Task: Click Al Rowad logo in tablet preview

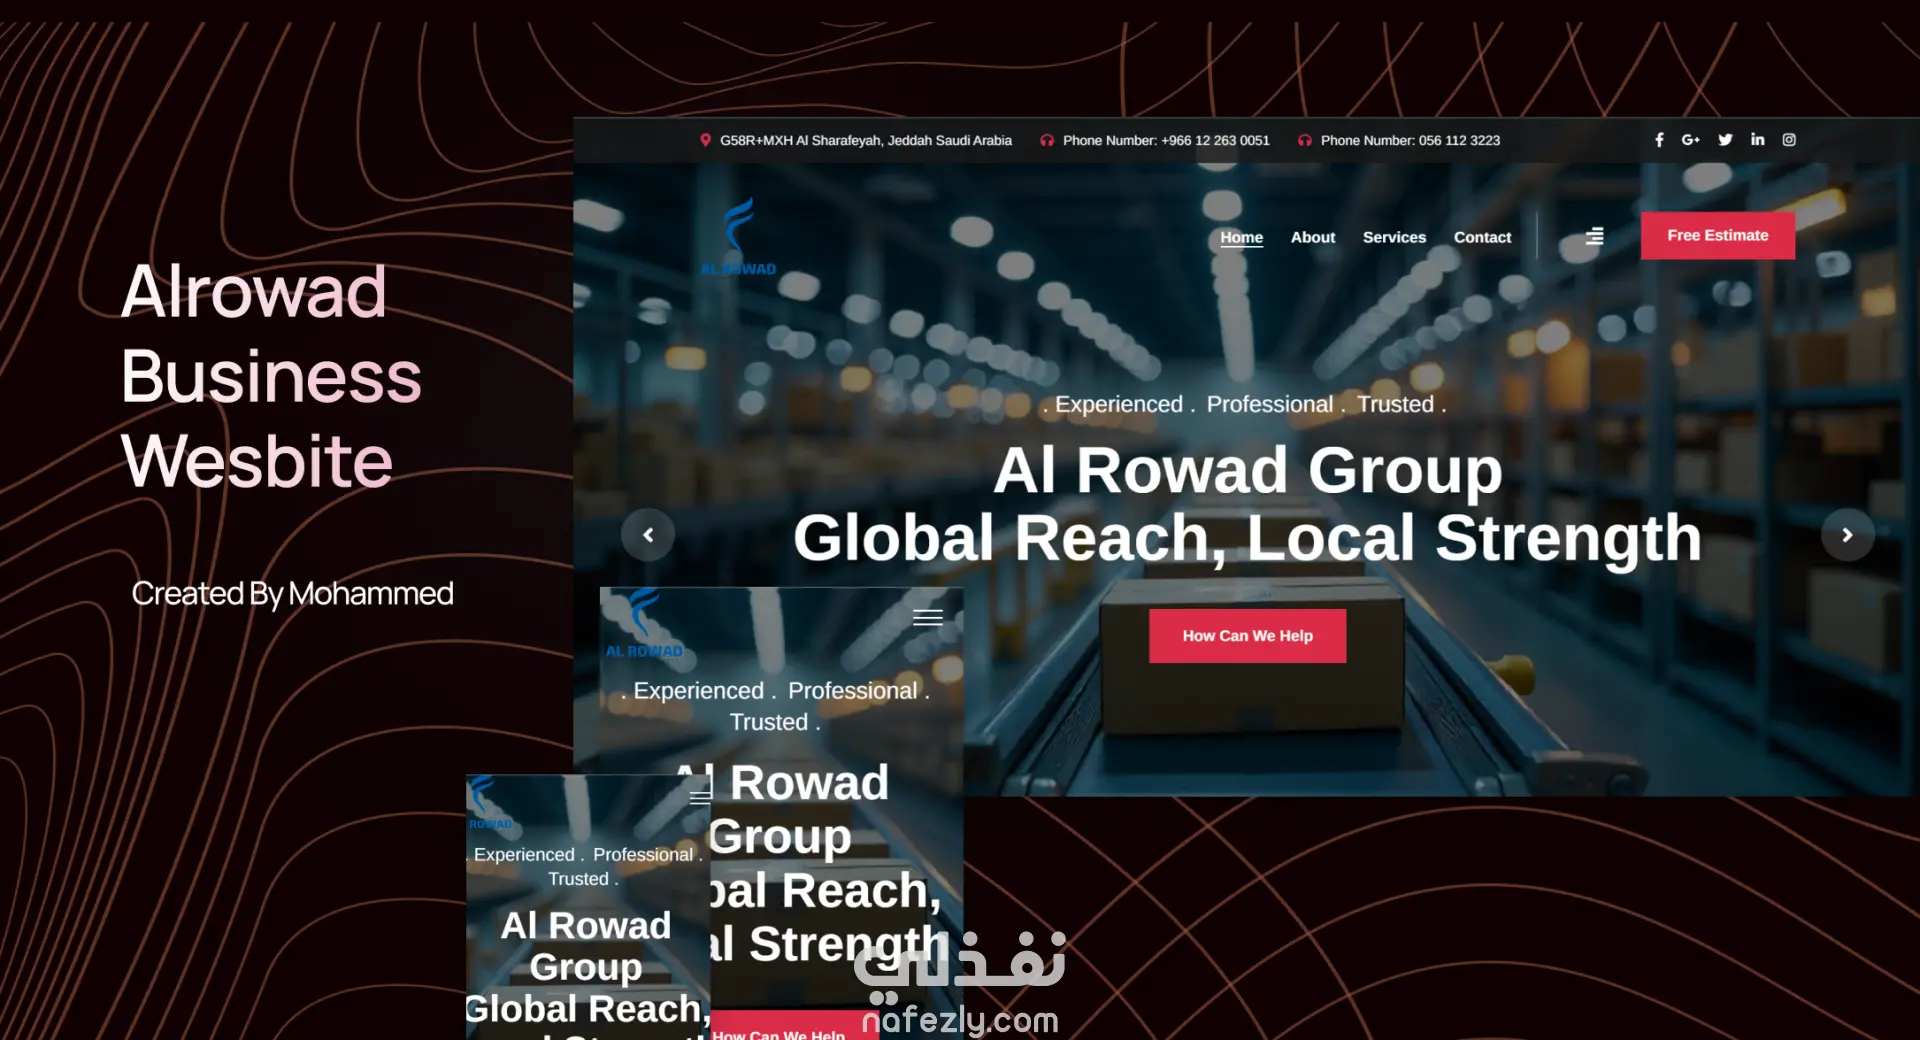Action: point(644,623)
